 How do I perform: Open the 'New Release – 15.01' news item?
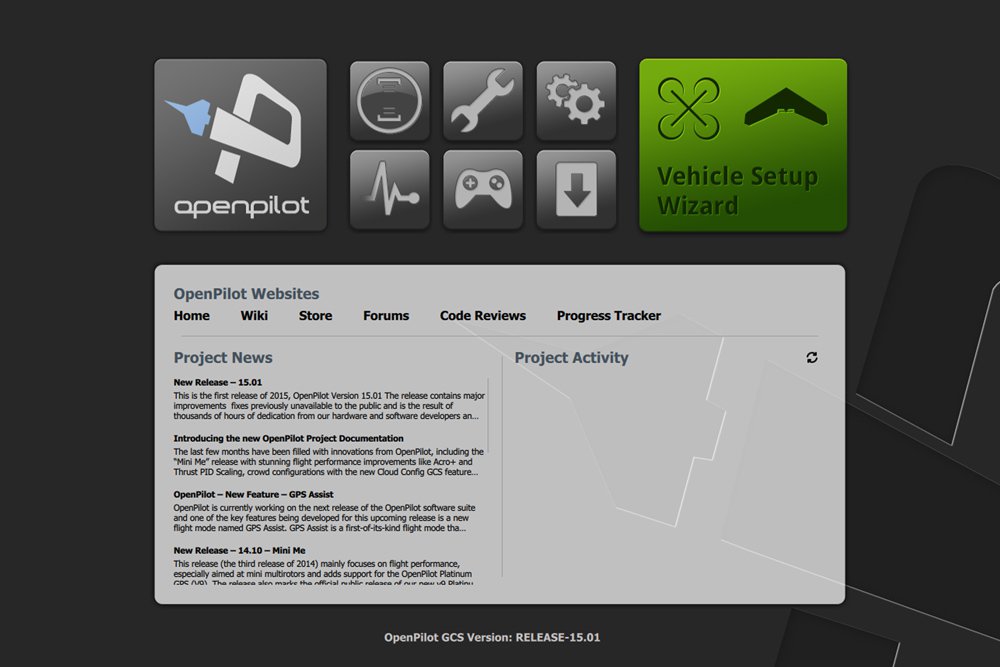point(217,383)
